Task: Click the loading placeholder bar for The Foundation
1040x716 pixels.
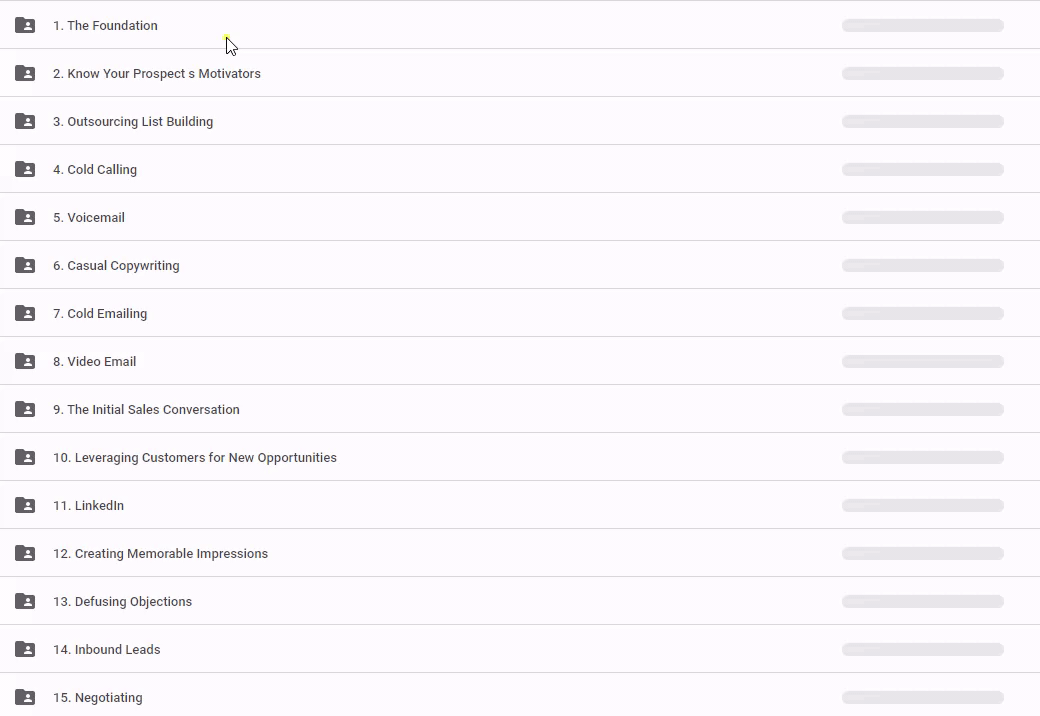Action: (x=922, y=26)
